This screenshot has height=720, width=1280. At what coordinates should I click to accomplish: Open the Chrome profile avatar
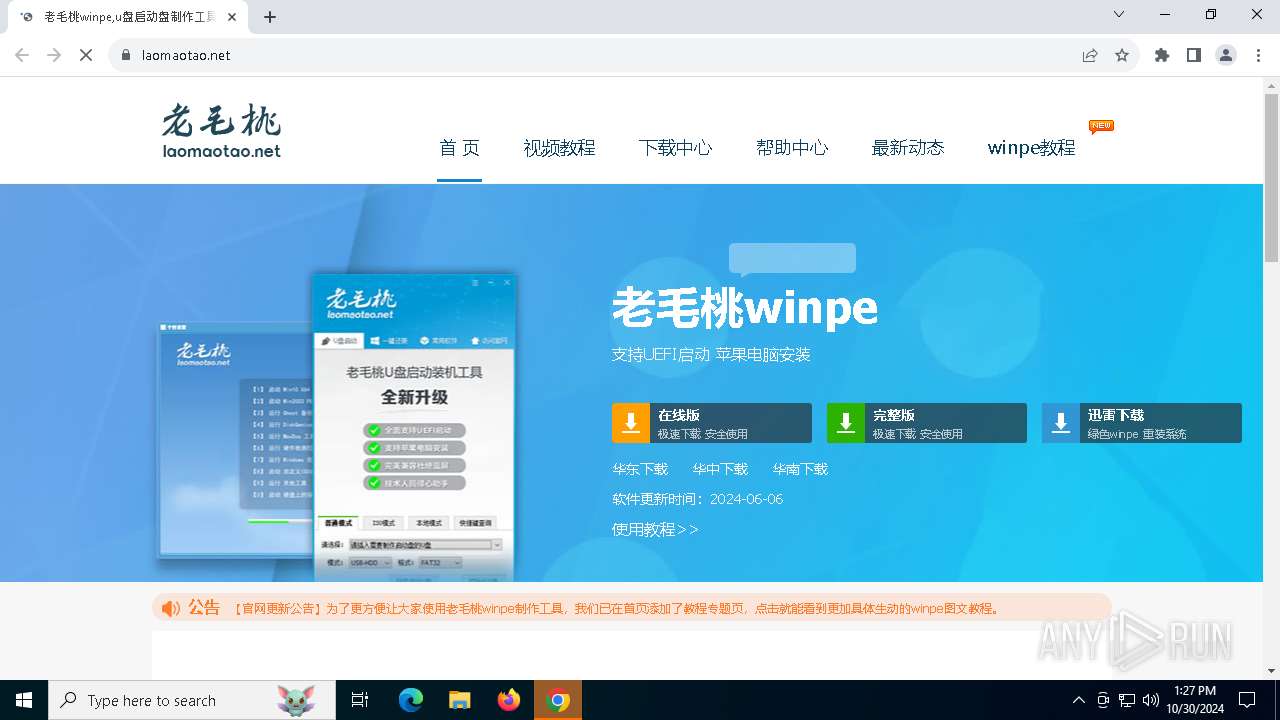(x=1226, y=55)
